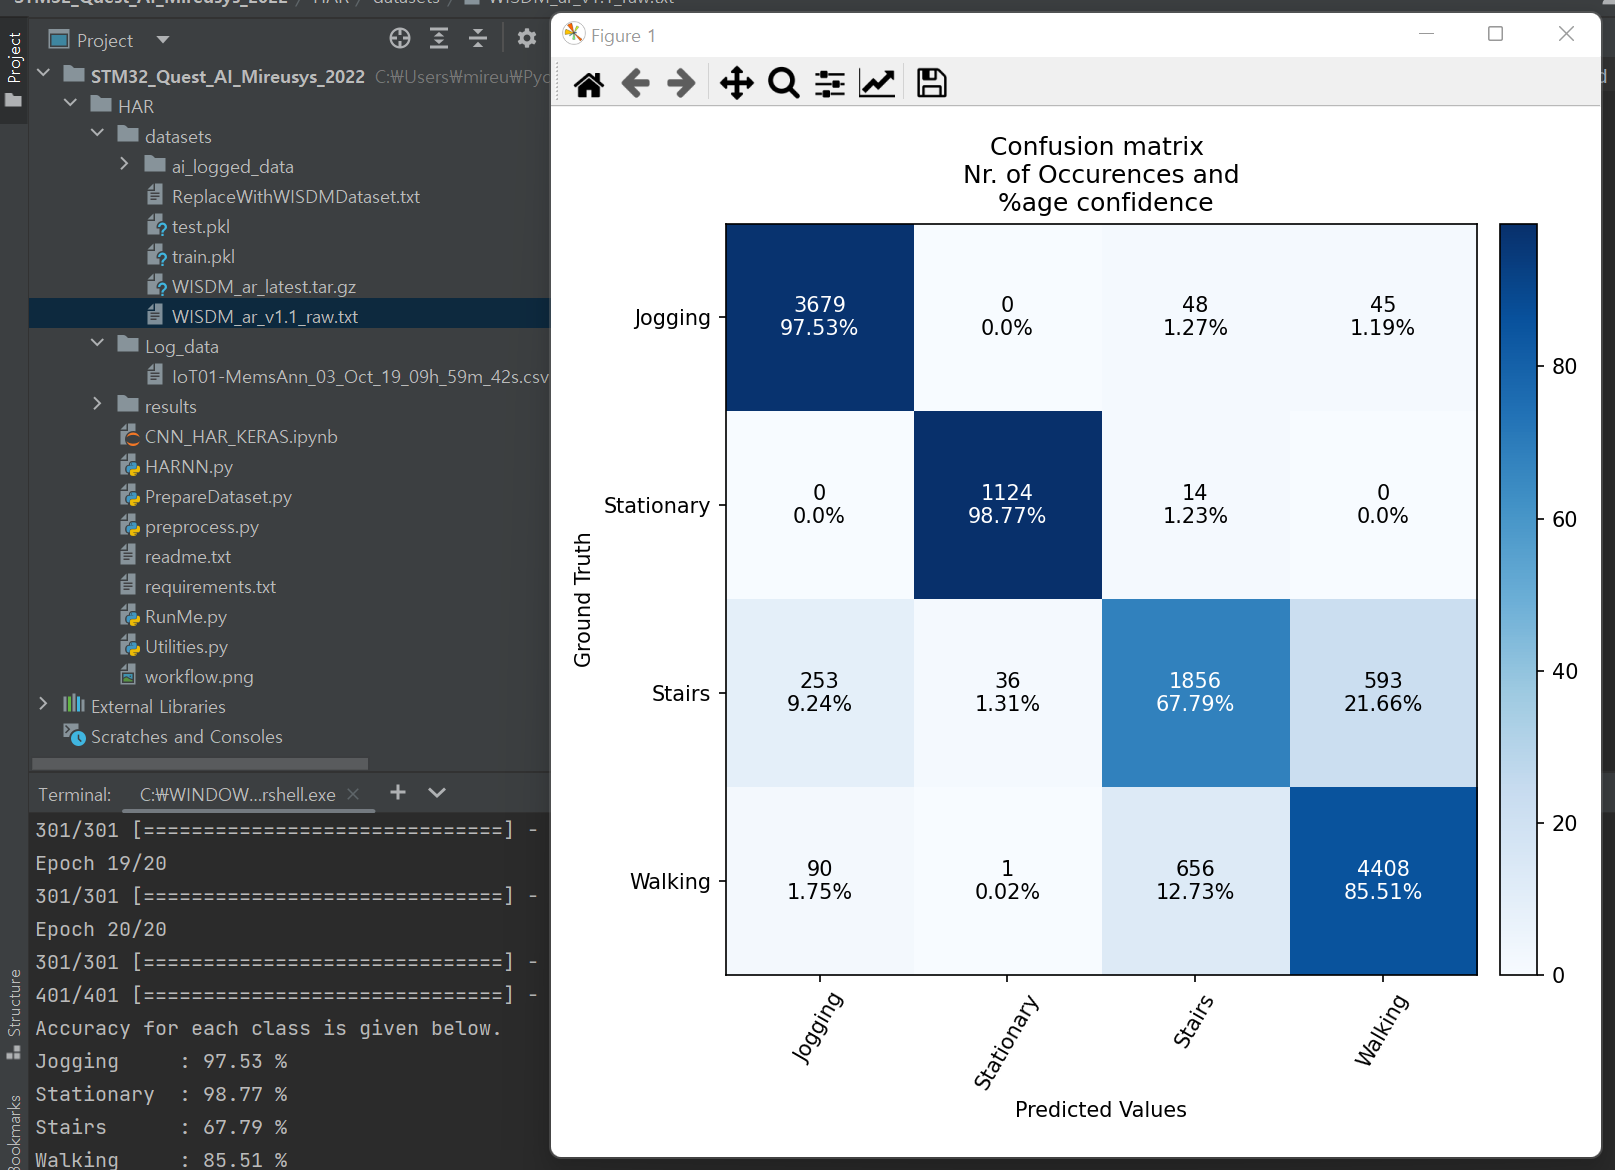Click the back arrow in figure toolbar
The image size is (1615, 1170).
(635, 84)
